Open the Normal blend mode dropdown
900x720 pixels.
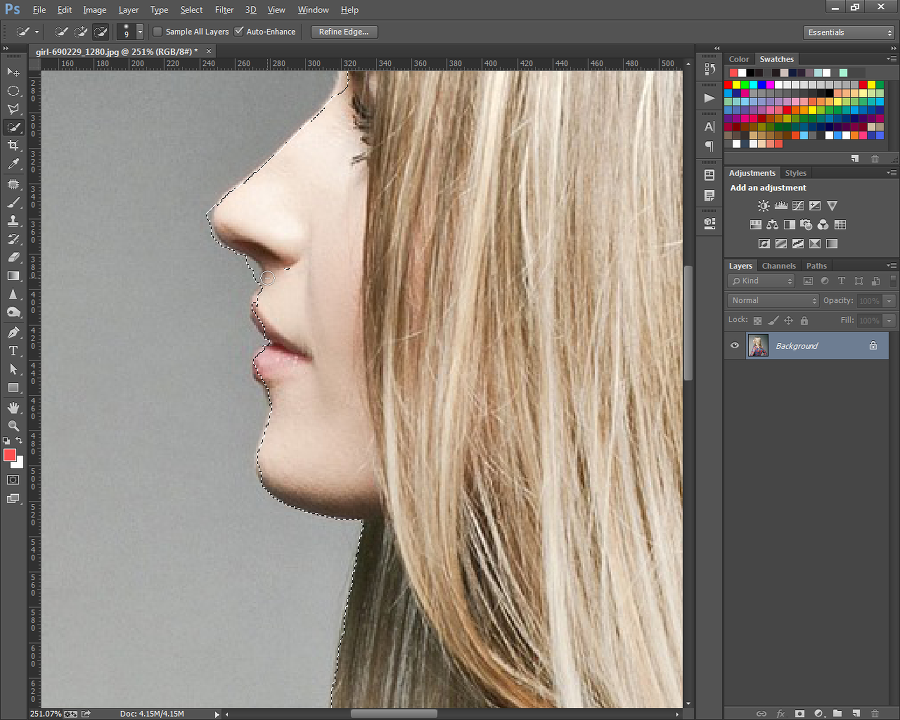tap(773, 300)
